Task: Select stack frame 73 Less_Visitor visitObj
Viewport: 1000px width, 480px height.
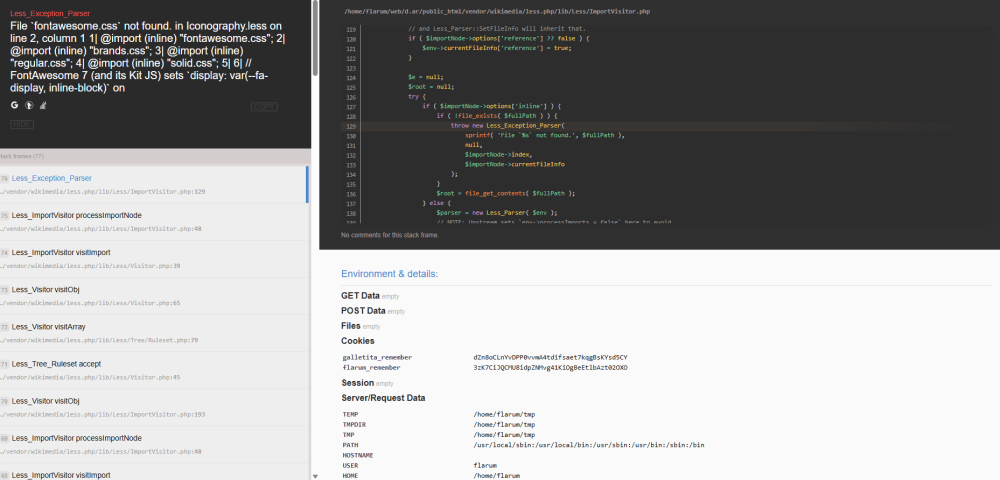Action: 153,296
